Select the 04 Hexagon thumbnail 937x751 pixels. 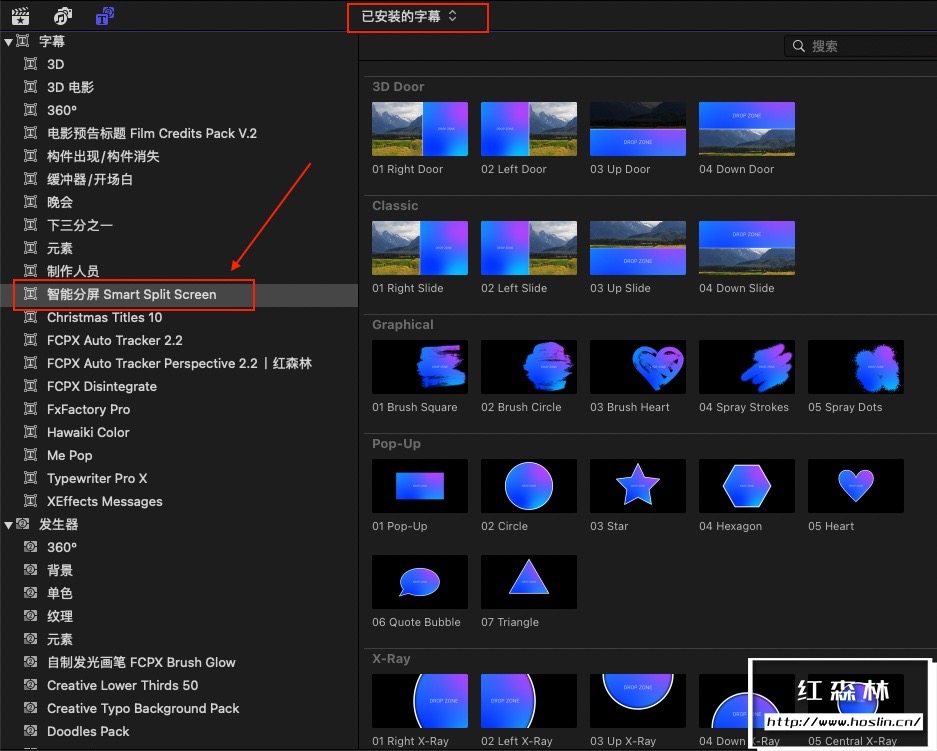[x=747, y=486]
